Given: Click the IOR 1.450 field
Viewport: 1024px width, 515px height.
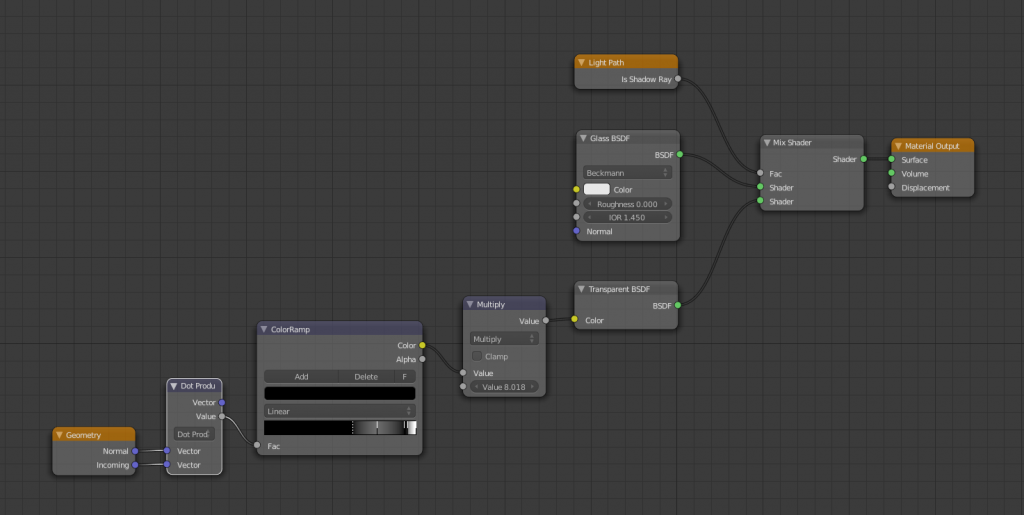Looking at the screenshot, I should [627, 217].
